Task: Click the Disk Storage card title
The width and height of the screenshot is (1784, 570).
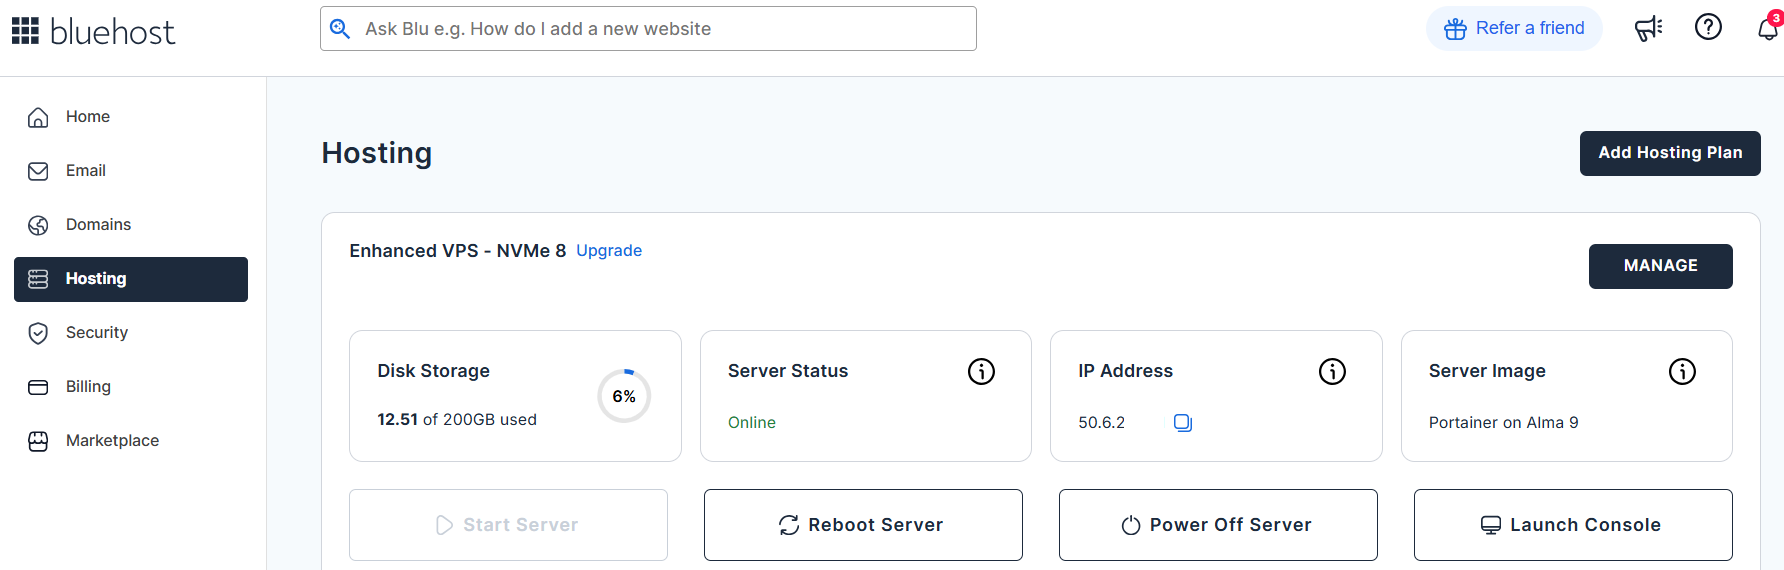Action: point(433,371)
